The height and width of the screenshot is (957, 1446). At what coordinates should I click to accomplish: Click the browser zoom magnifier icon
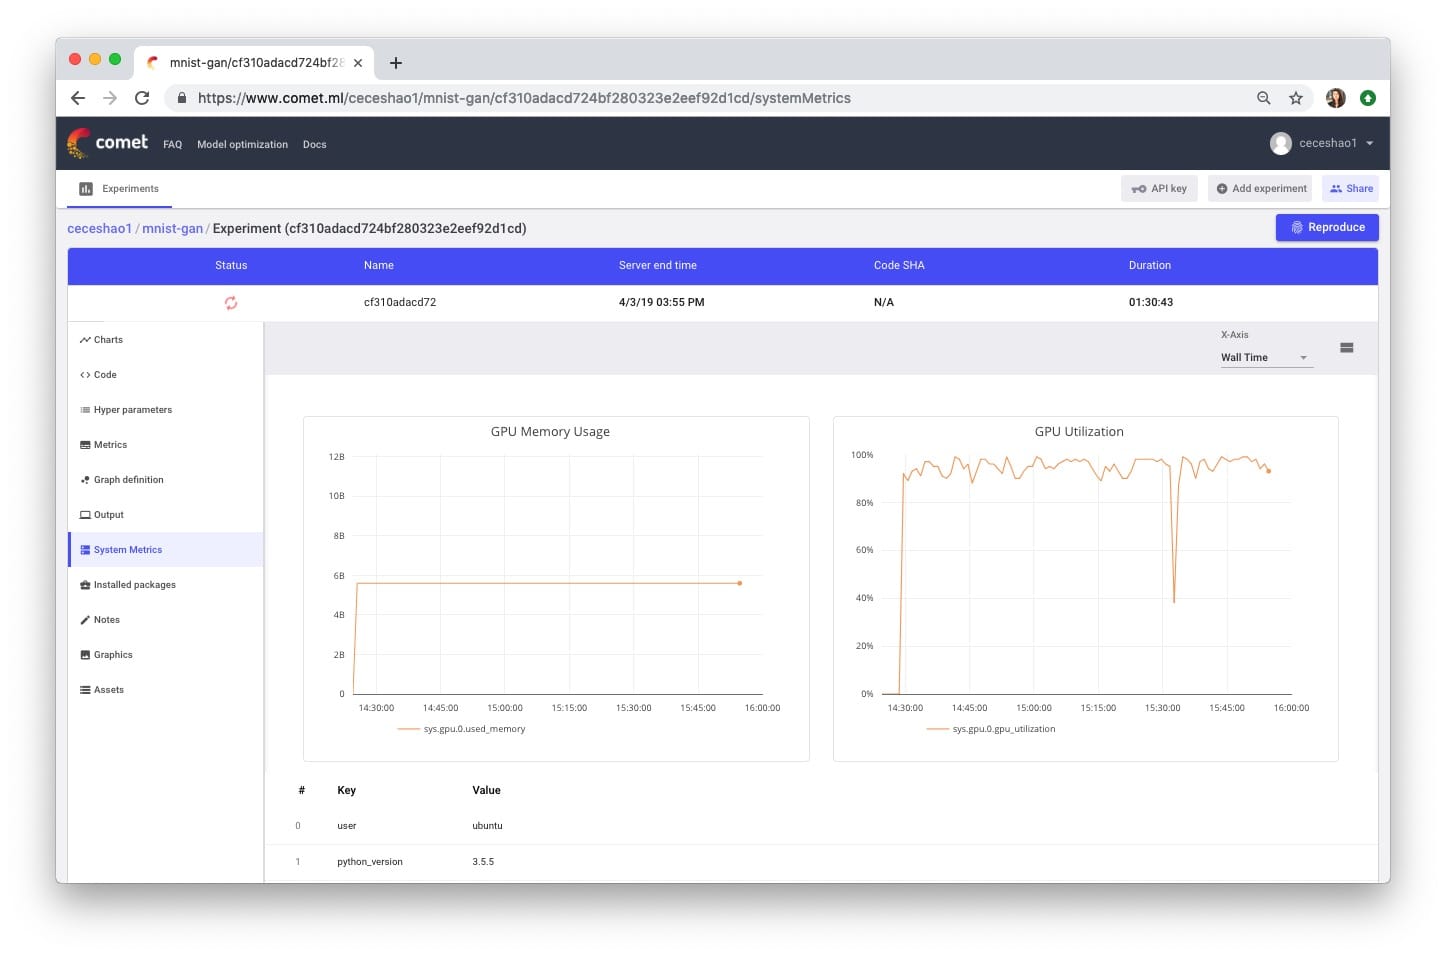(x=1264, y=98)
